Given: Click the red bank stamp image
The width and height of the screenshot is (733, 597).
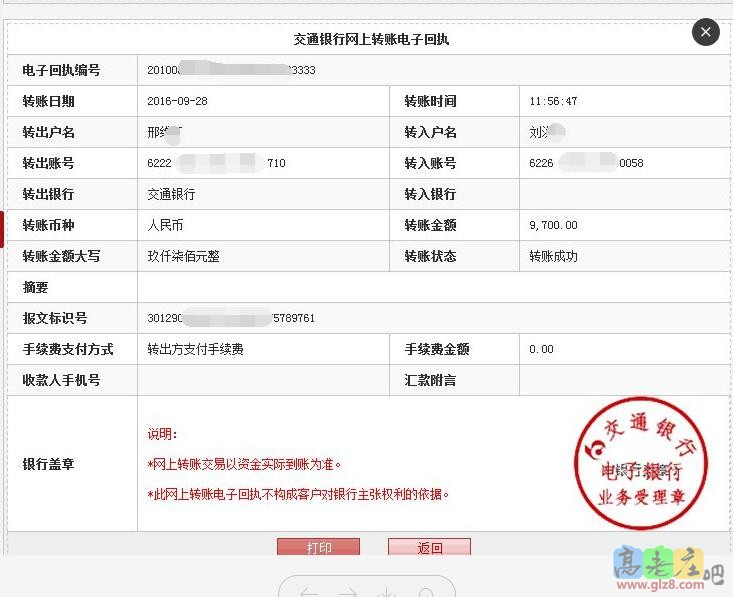Looking at the screenshot, I should [x=641, y=463].
